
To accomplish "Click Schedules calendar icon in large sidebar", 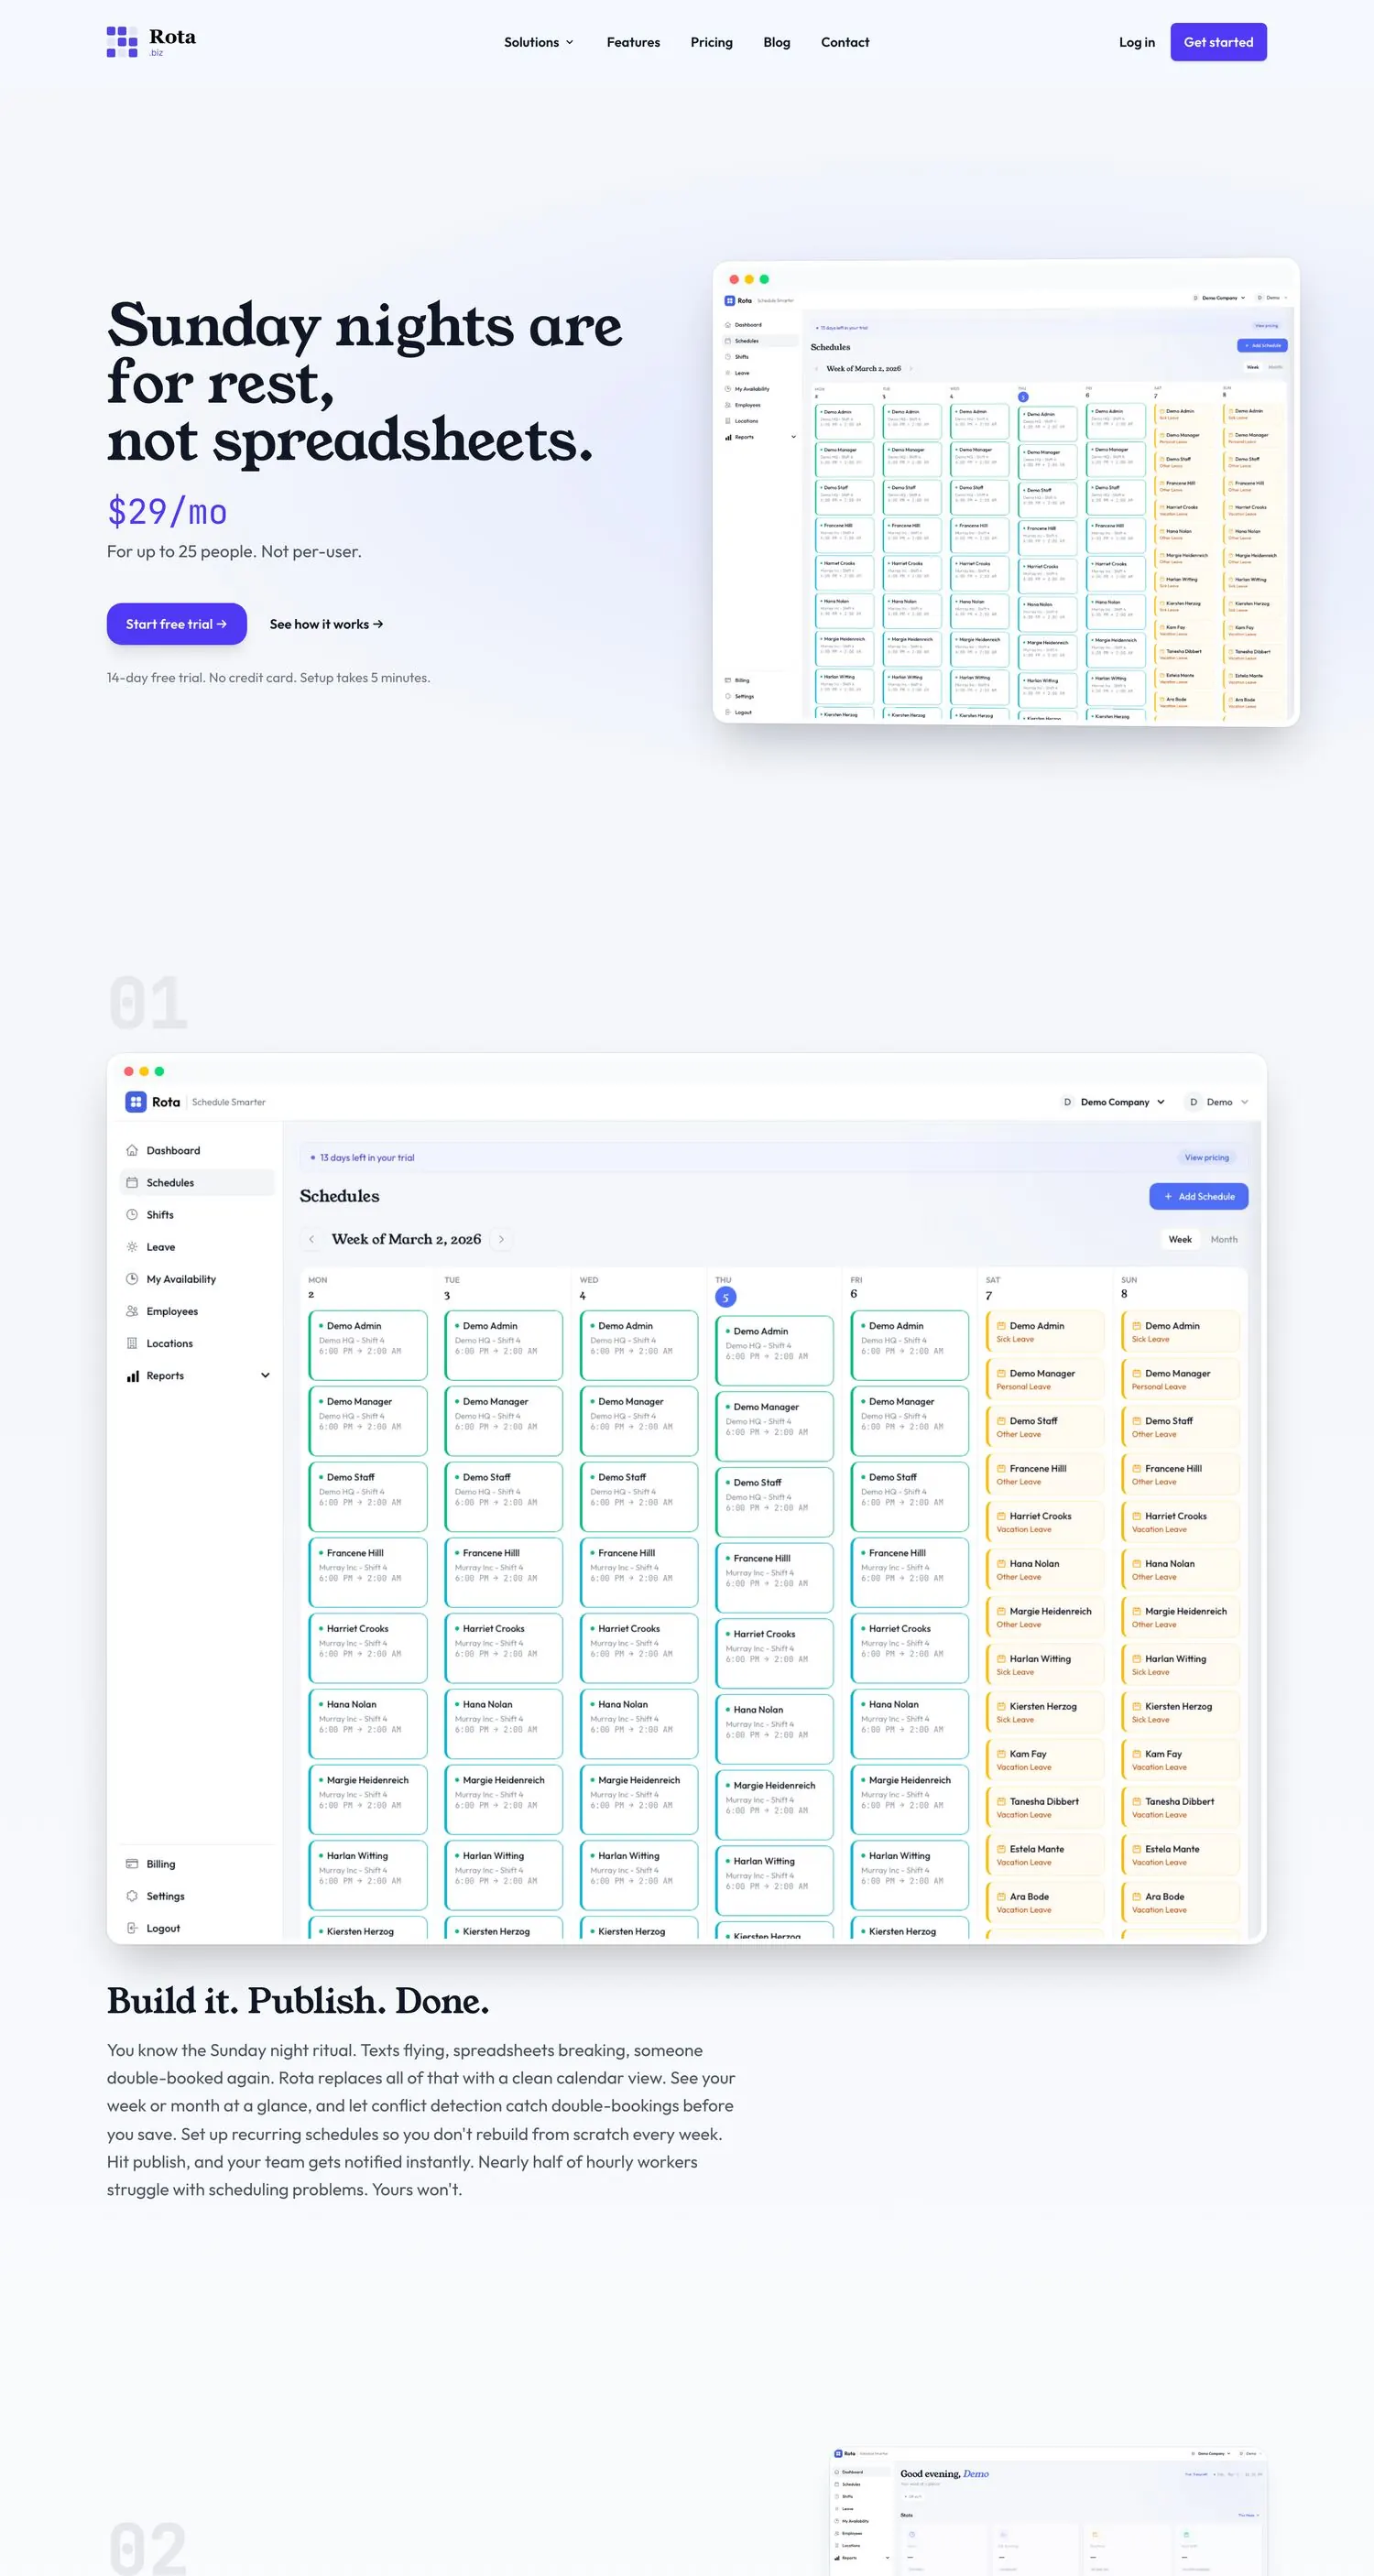I will coord(132,1182).
